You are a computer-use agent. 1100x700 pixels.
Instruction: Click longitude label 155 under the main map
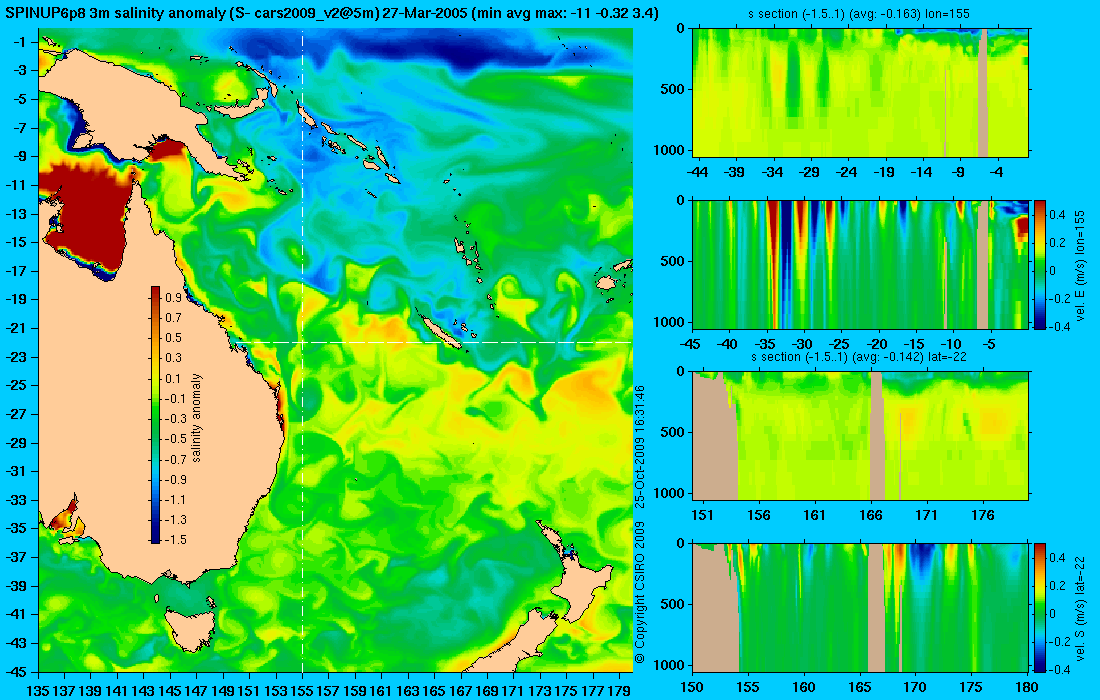coord(302,691)
